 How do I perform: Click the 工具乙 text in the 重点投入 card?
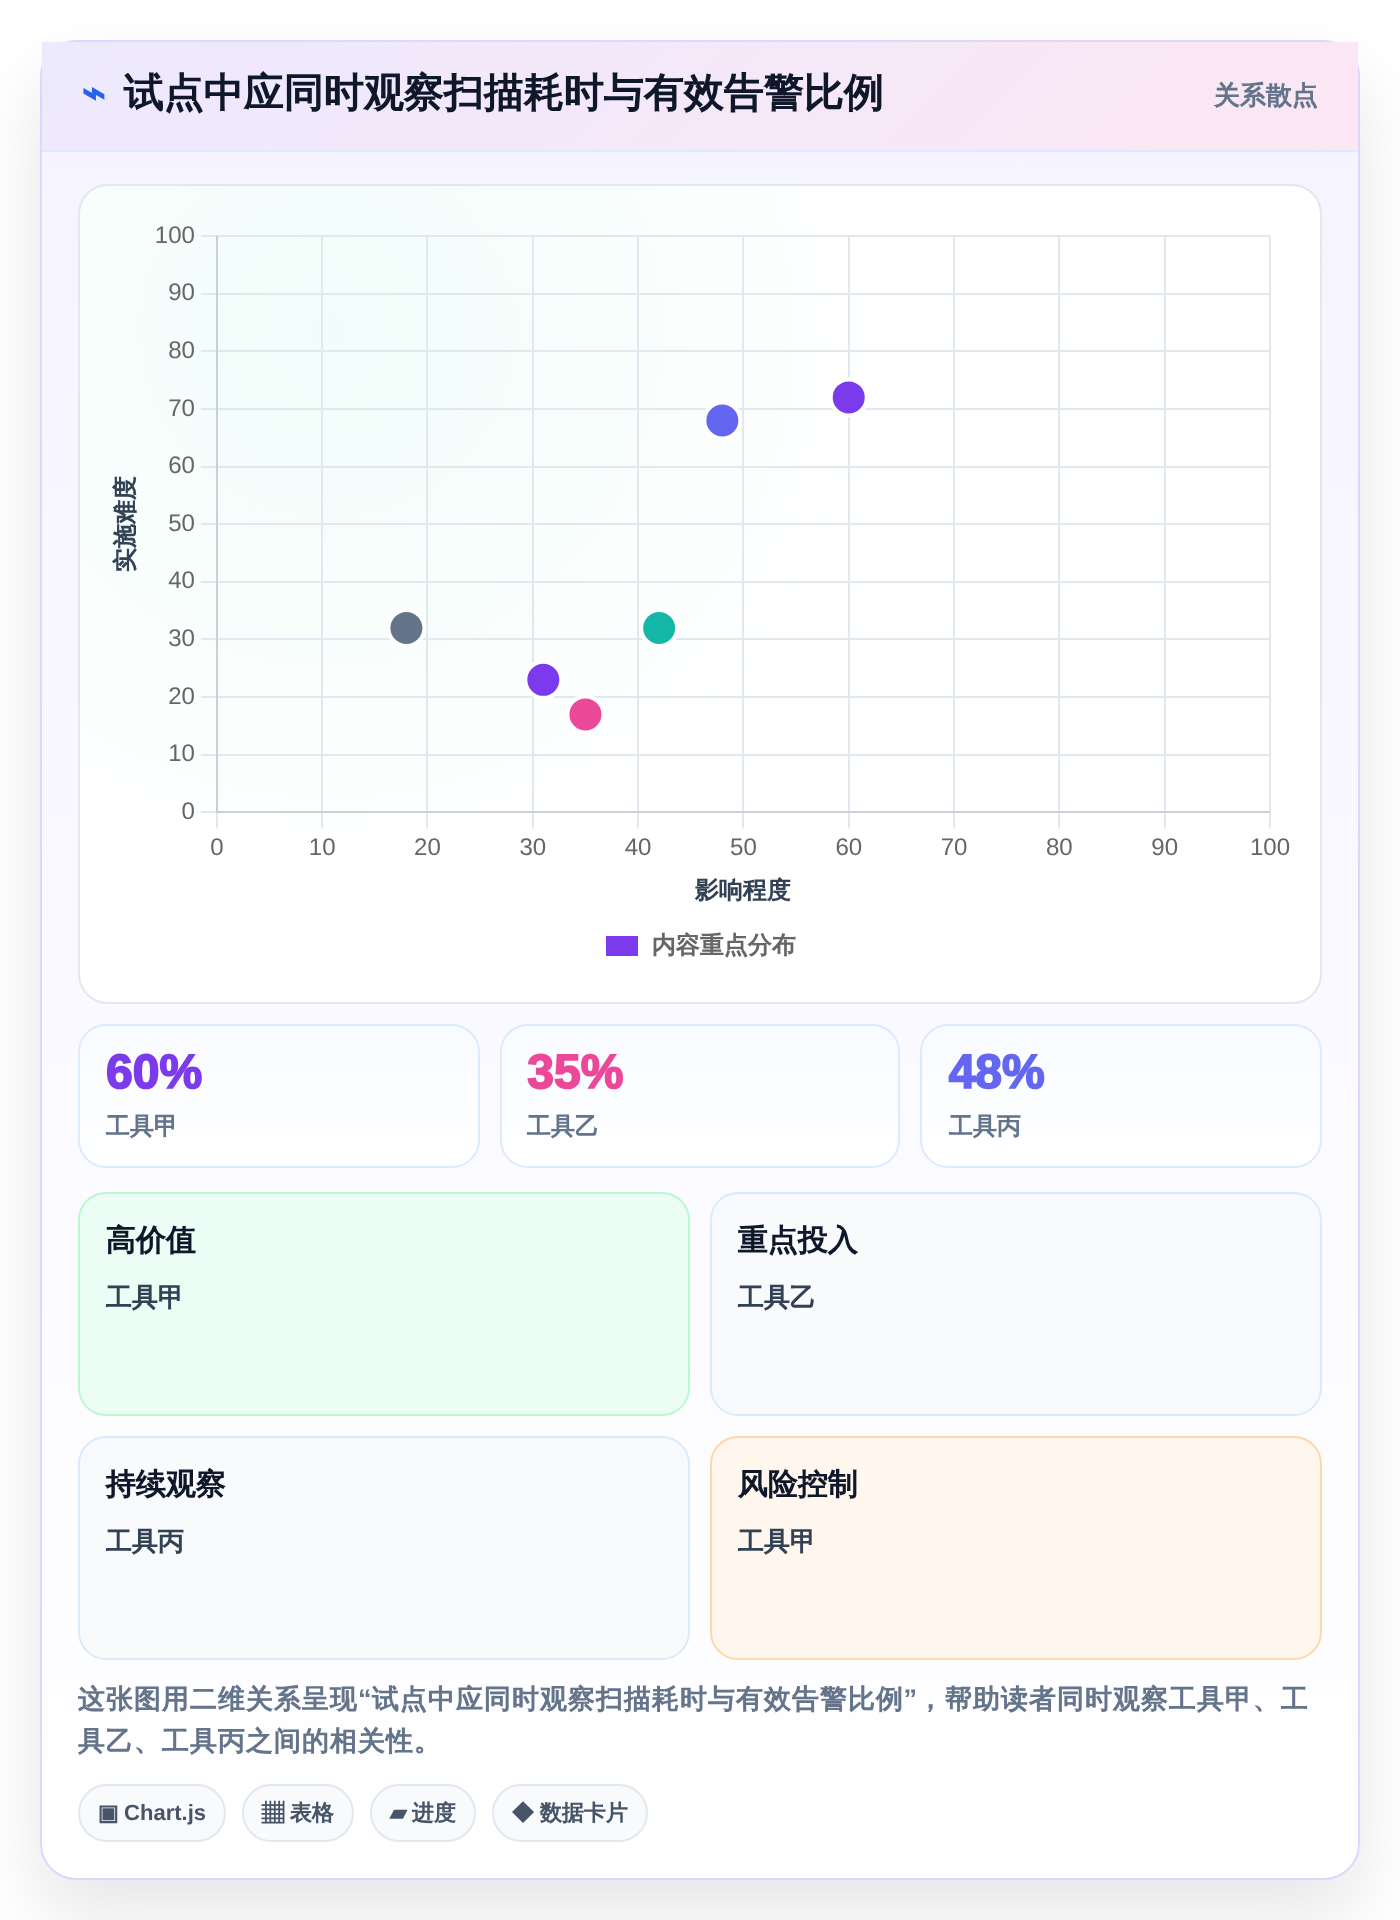pos(776,1298)
